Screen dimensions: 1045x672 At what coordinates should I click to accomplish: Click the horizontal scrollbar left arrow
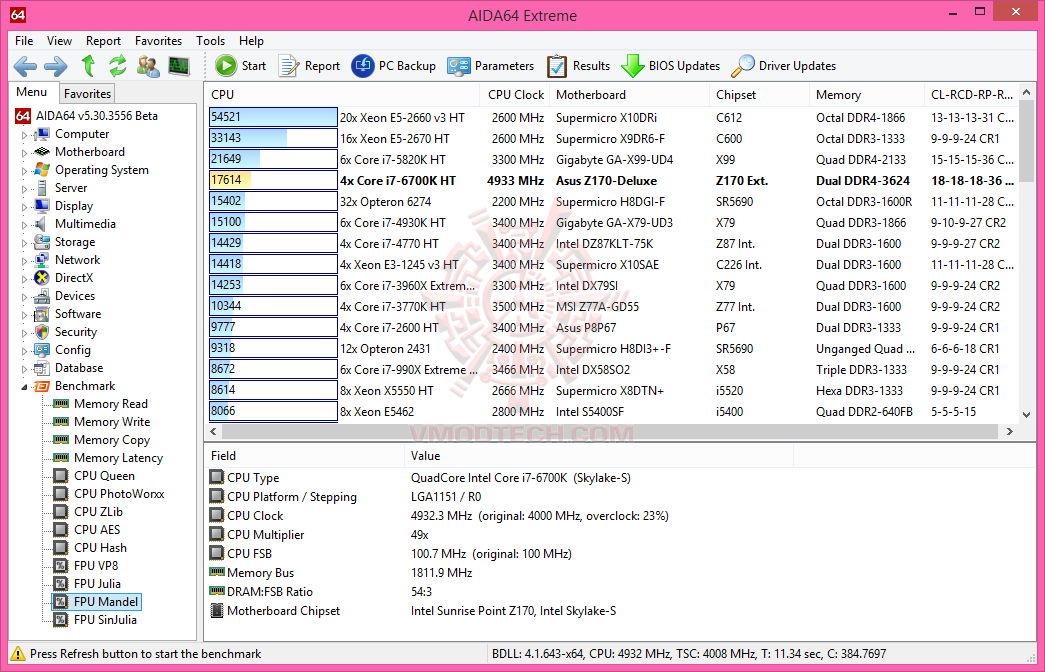pos(213,431)
